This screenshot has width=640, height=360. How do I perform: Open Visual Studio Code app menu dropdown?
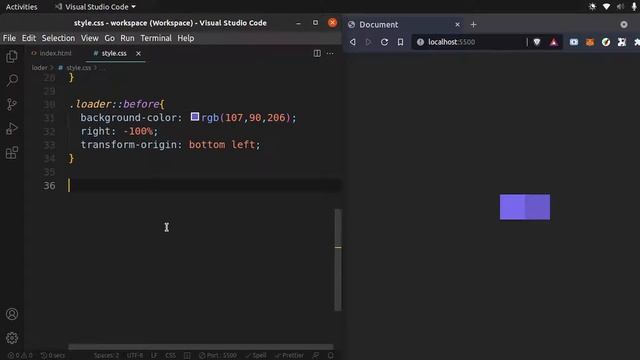click(96, 7)
